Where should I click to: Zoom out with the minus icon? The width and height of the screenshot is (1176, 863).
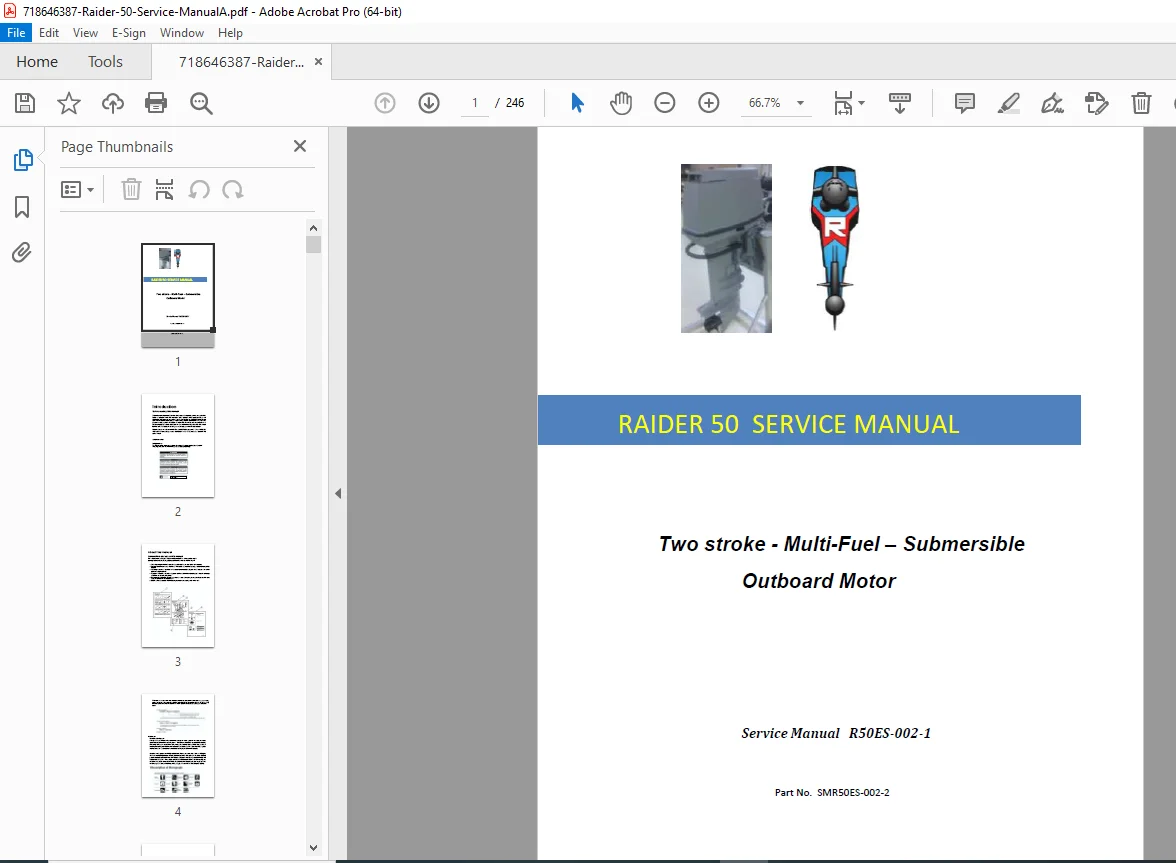664,103
